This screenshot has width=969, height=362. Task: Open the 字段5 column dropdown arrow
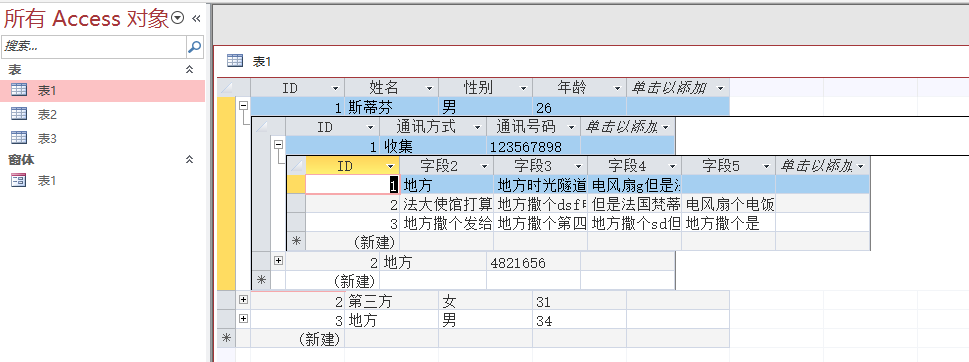click(x=766, y=166)
